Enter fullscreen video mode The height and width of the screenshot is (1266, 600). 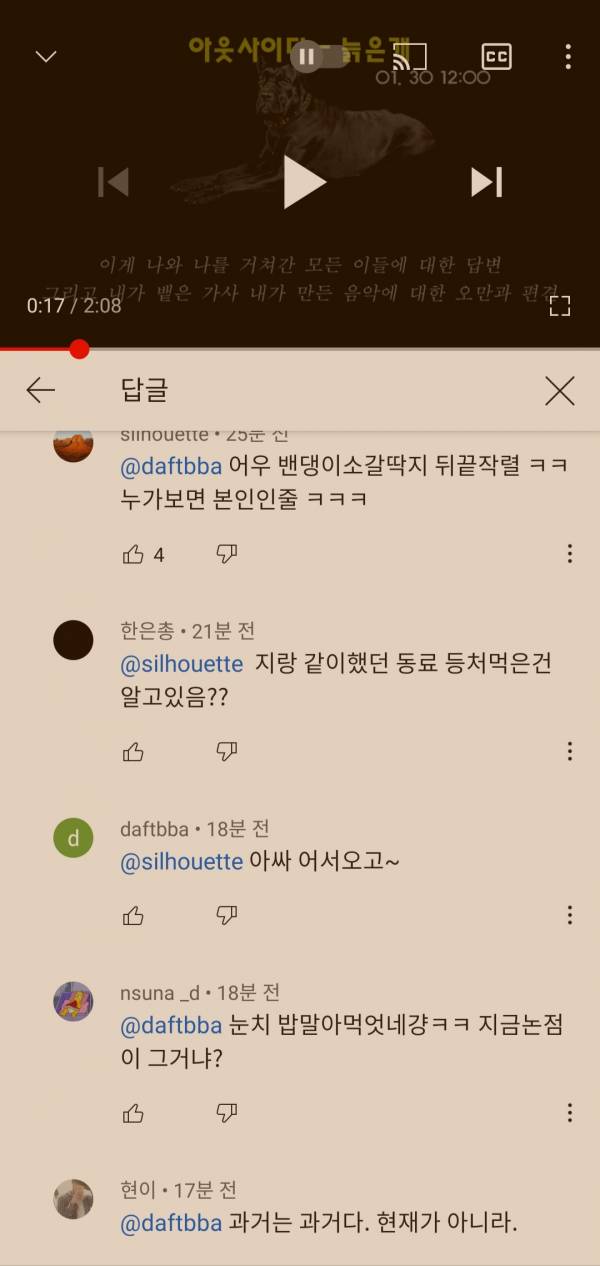point(560,306)
